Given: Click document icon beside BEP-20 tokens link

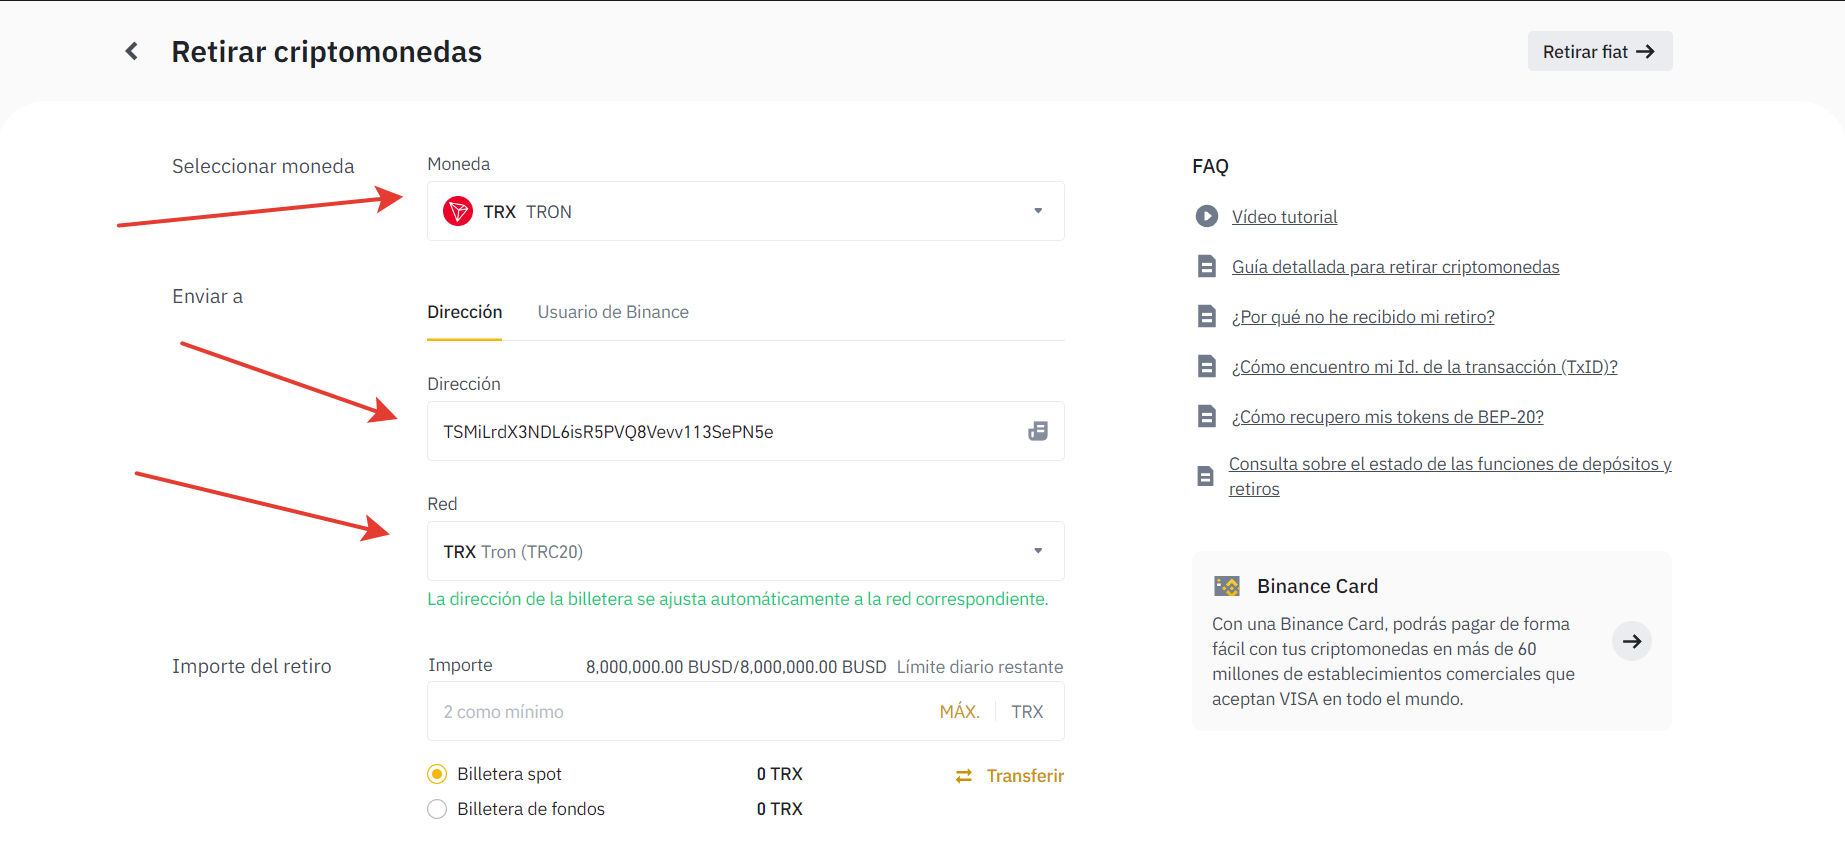Looking at the screenshot, I should [1207, 416].
